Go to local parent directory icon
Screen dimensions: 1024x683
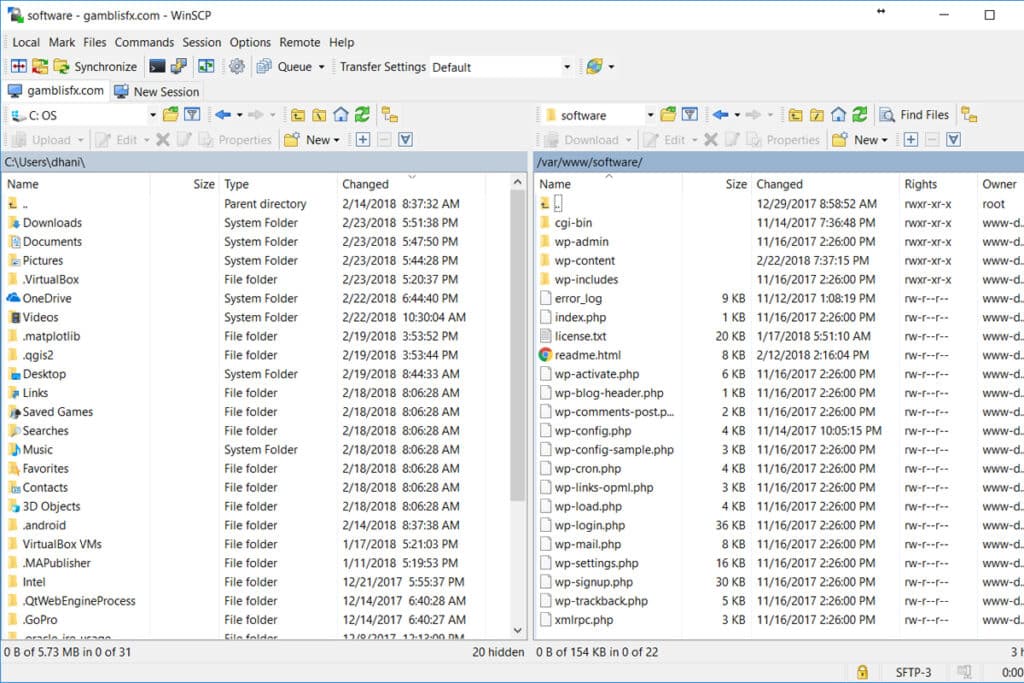click(x=298, y=115)
